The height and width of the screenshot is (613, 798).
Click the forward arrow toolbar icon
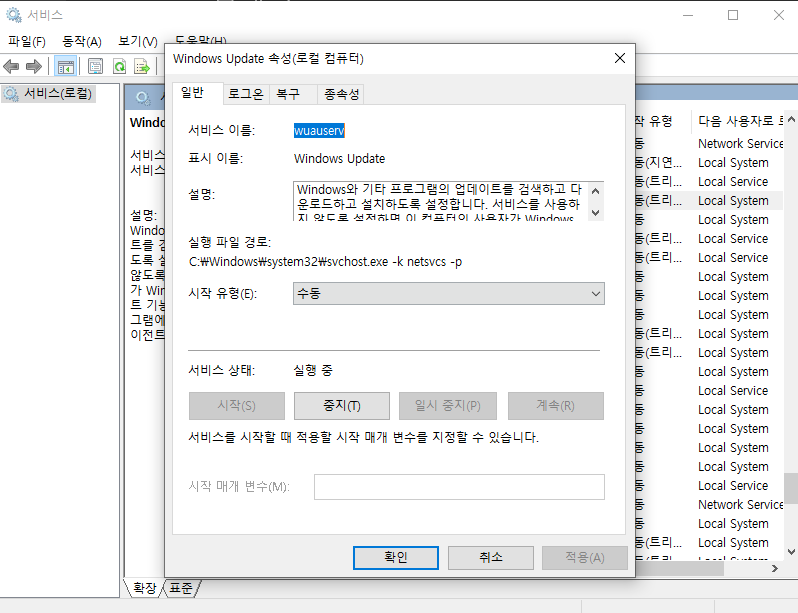pyautogui.click(x=34, y=67)
